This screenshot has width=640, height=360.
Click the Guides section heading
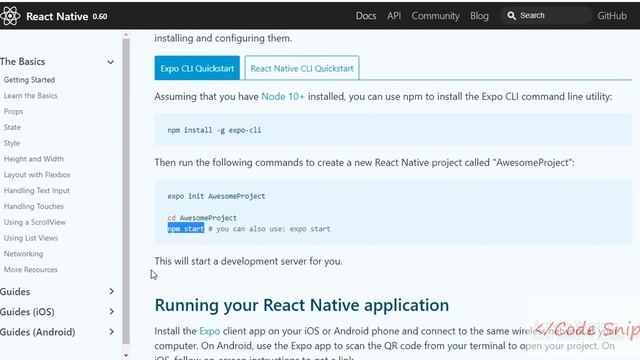[15, 291]
